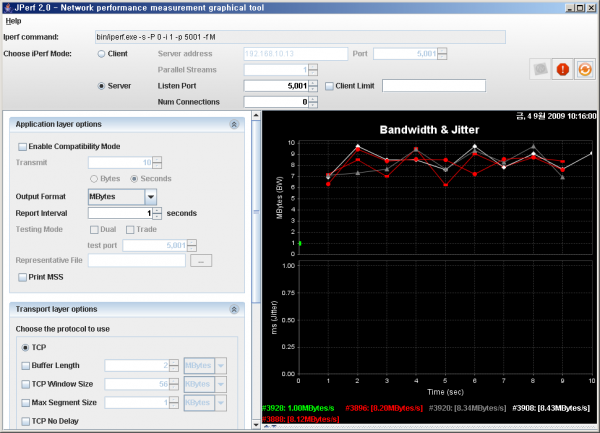Enable the Max Segment Size option
The width and height of the screenshot is (600, 433).
25,402
